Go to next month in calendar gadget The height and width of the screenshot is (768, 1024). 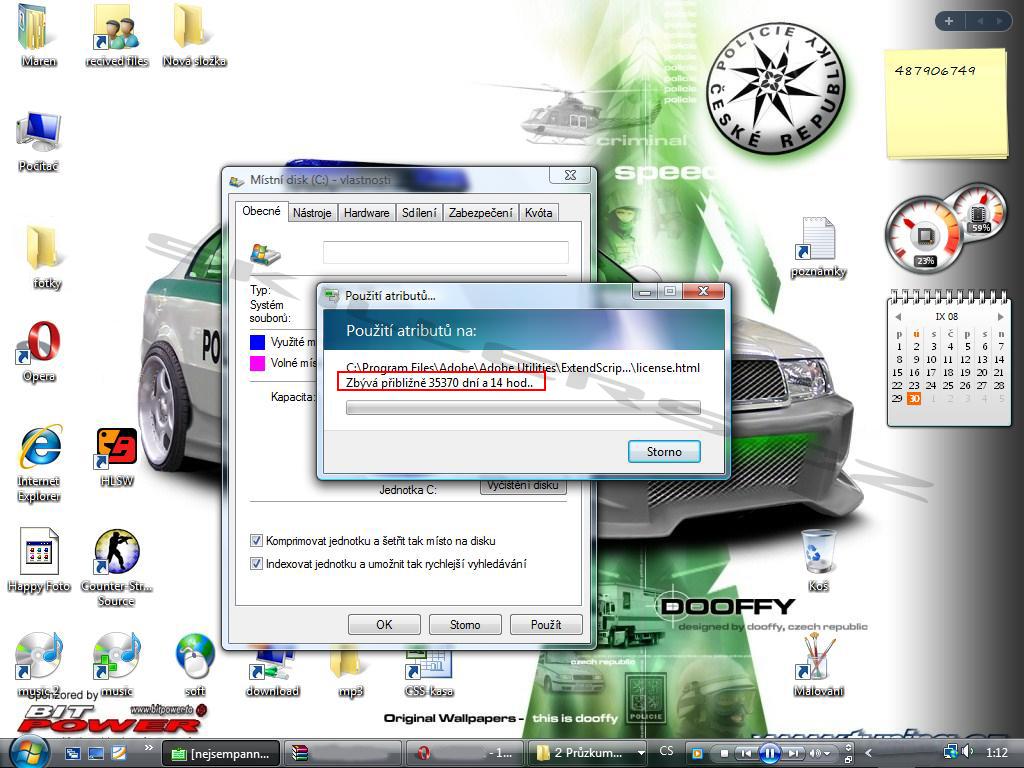[999, 317]
